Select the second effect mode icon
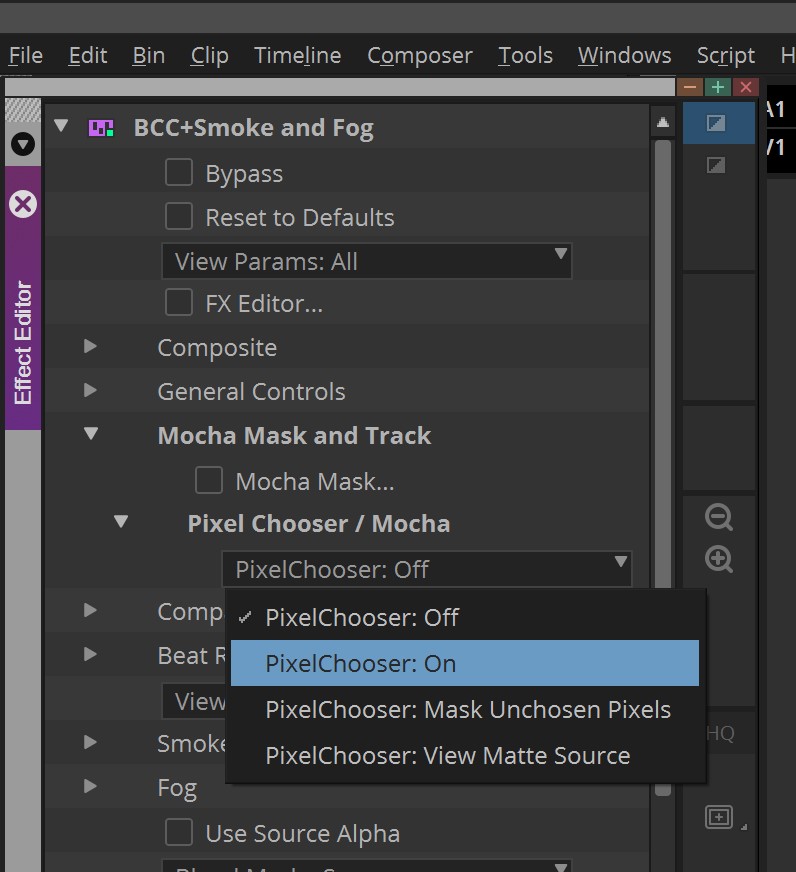796x872 pixels. pyautogui.click(x=716, y=165)
